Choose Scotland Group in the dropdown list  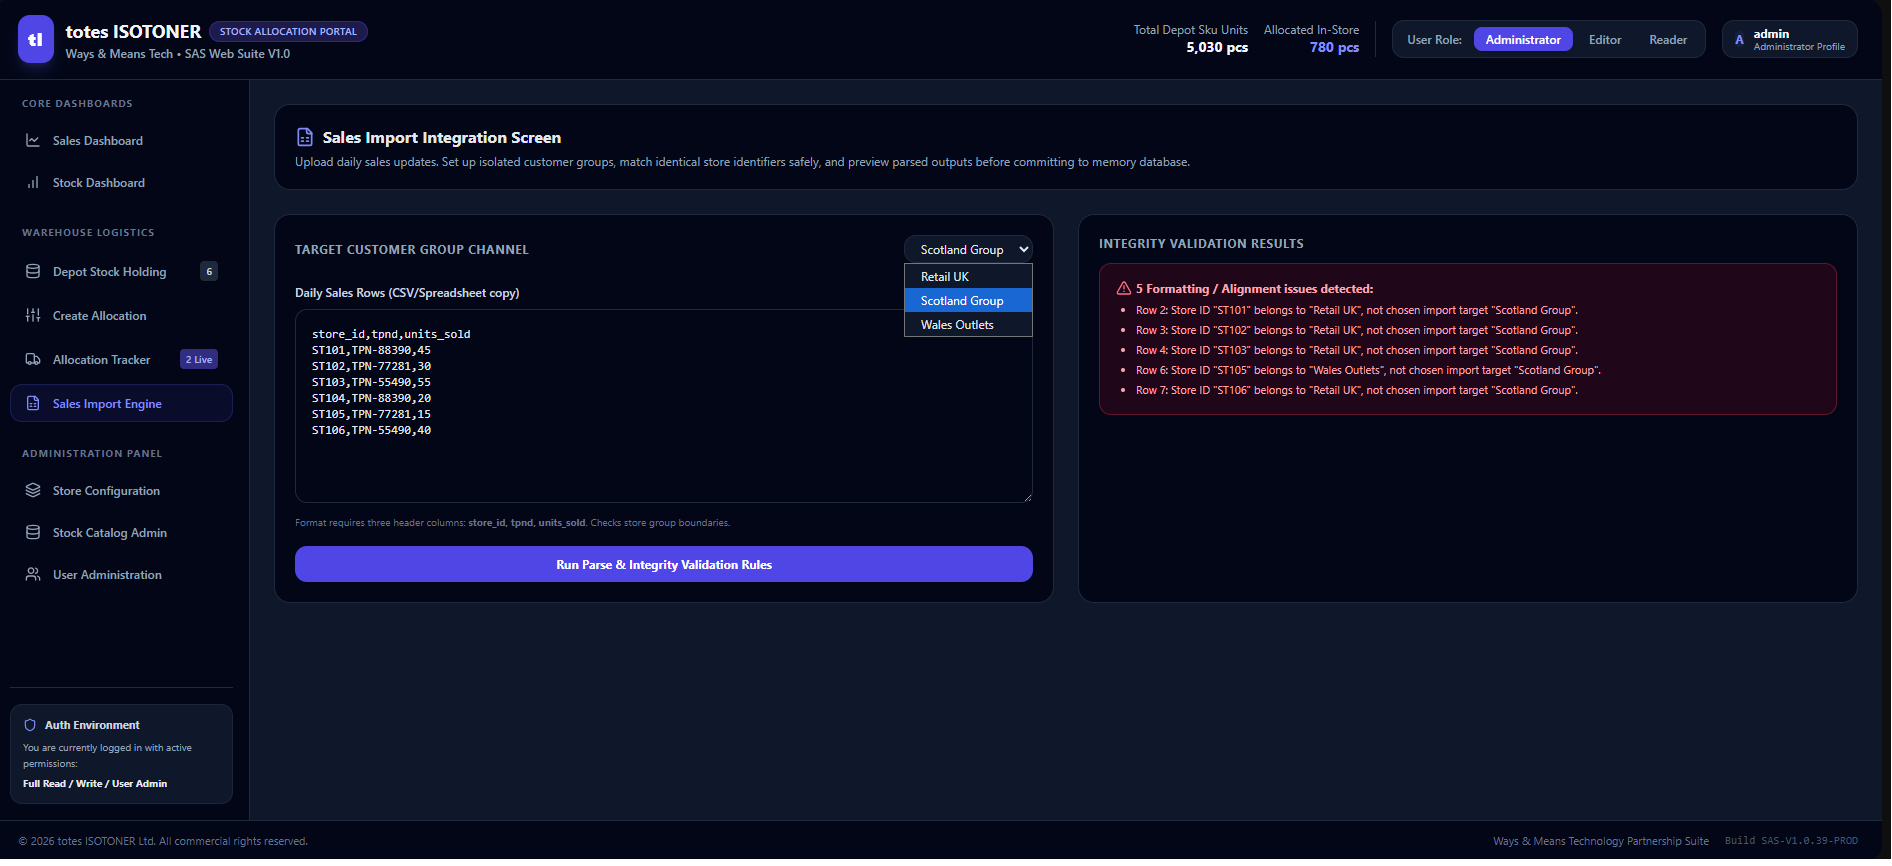click(x=968, y=301)
